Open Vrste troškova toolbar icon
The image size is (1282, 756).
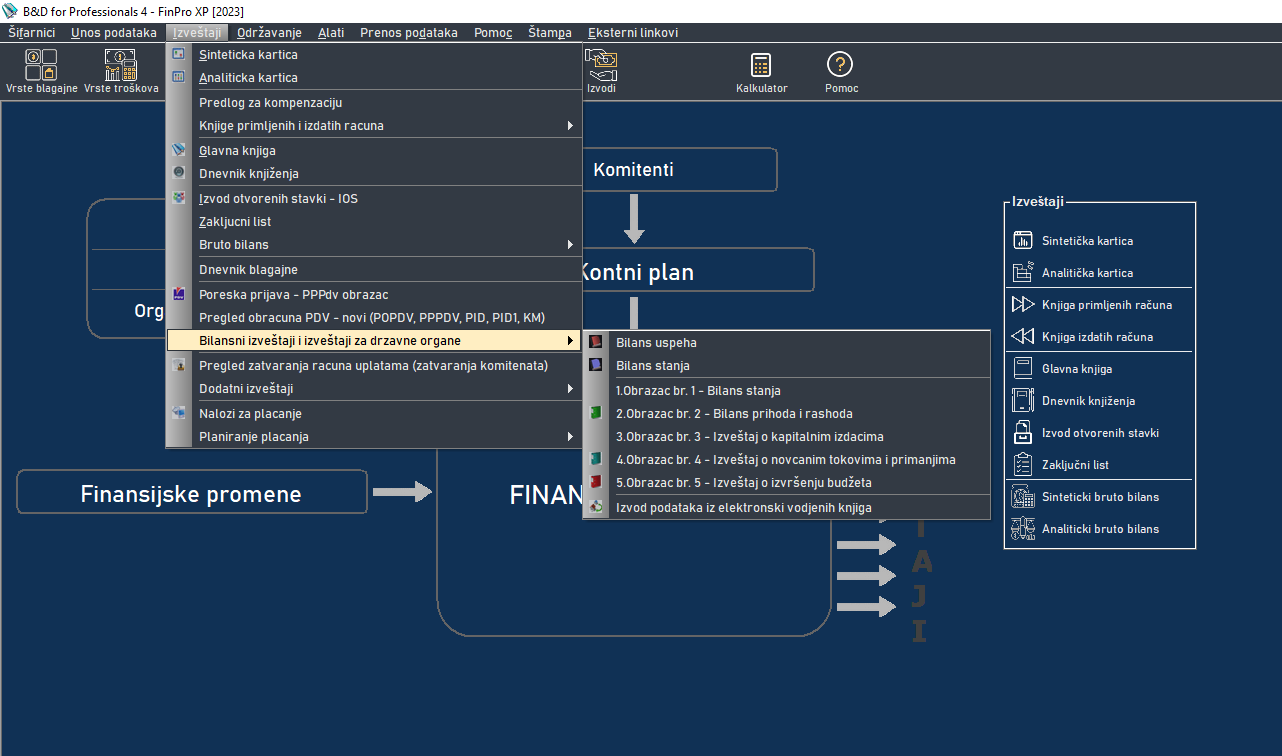[x=121, y=66]
